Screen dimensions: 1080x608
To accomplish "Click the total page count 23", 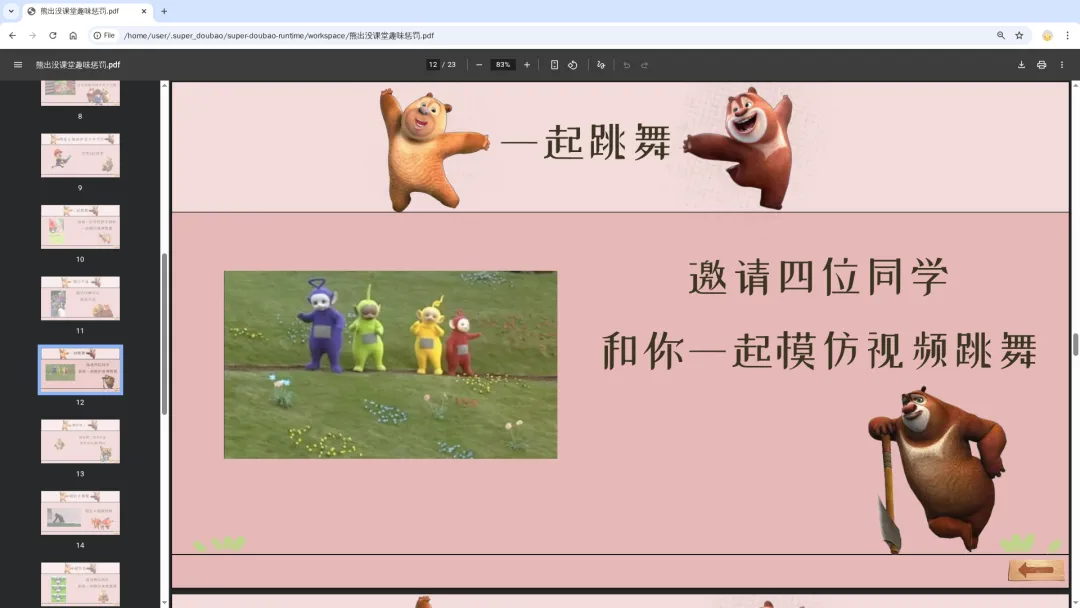I will [x=452, y=65].
